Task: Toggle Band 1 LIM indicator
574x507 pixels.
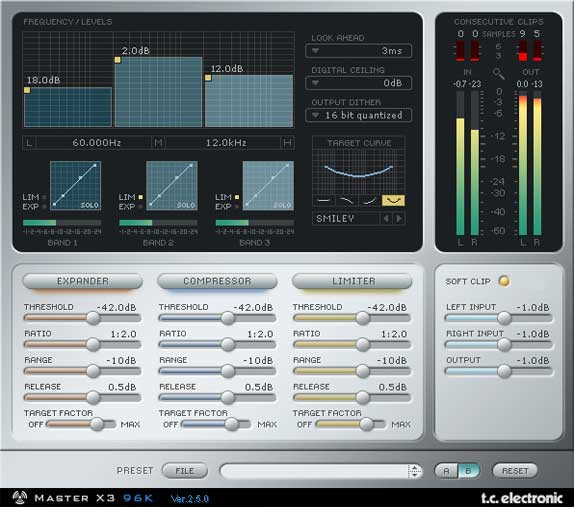Action: (44, 197)
